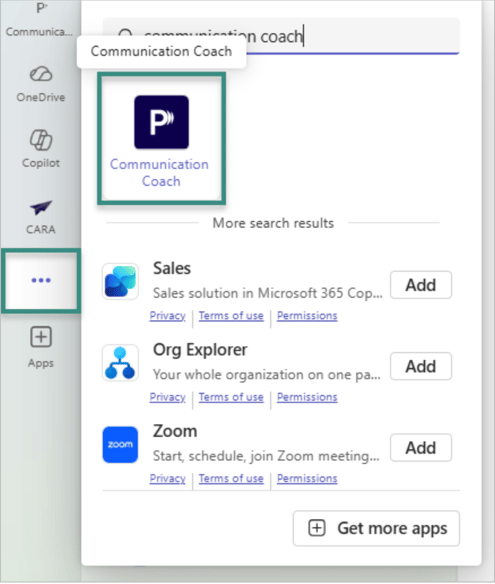495x584 pixels.
Task: Add the Zoom app
Action: (x=421, y=448)
